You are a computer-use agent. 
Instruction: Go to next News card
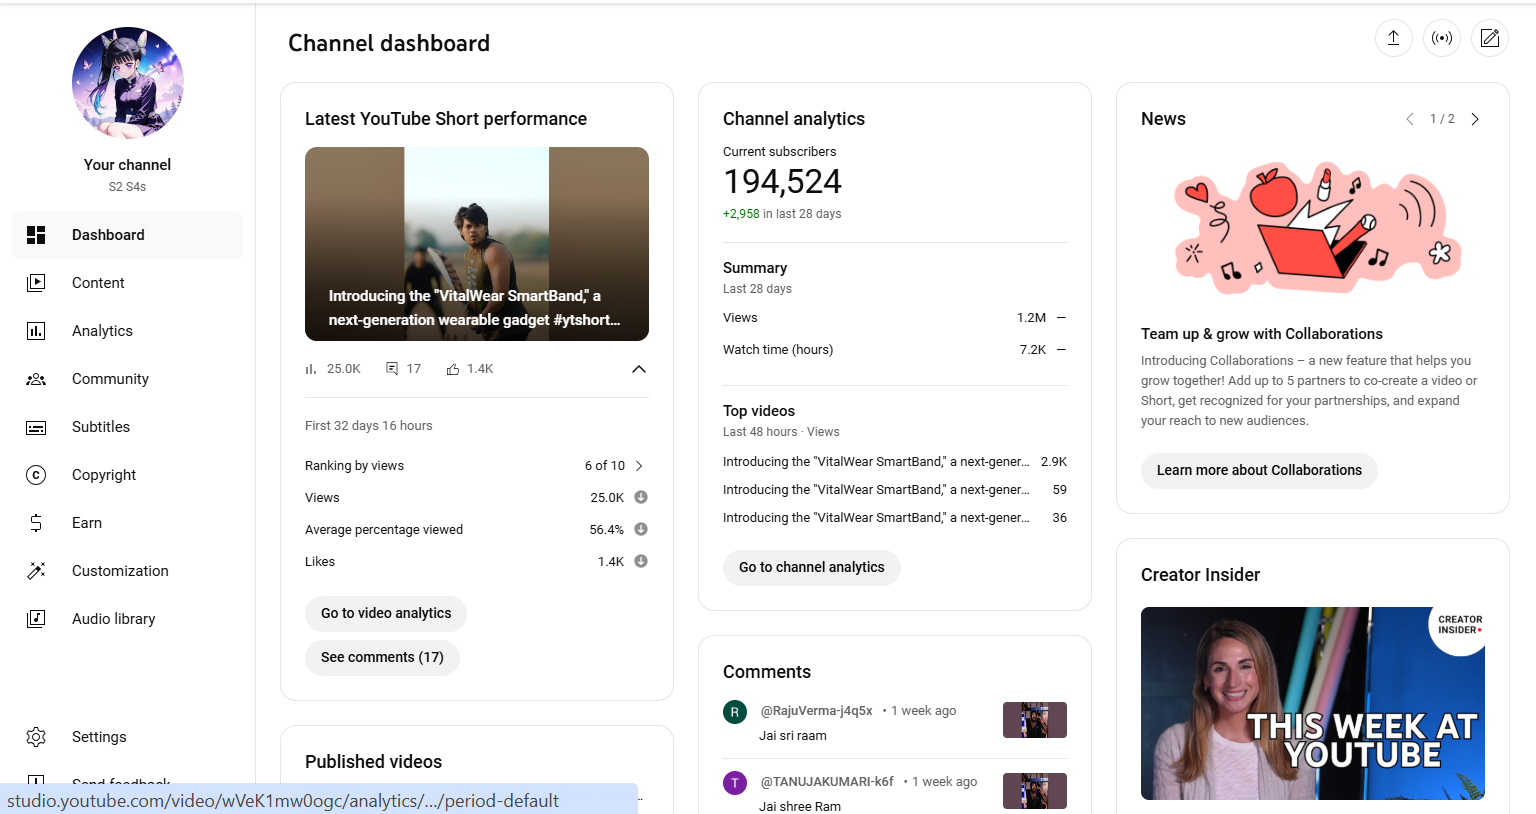(x=1474, y=119)
